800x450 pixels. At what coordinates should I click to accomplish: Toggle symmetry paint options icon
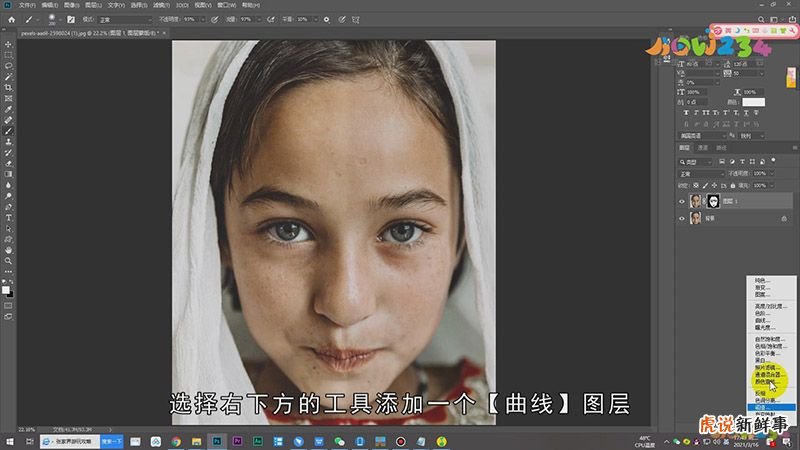click(356, 19)
